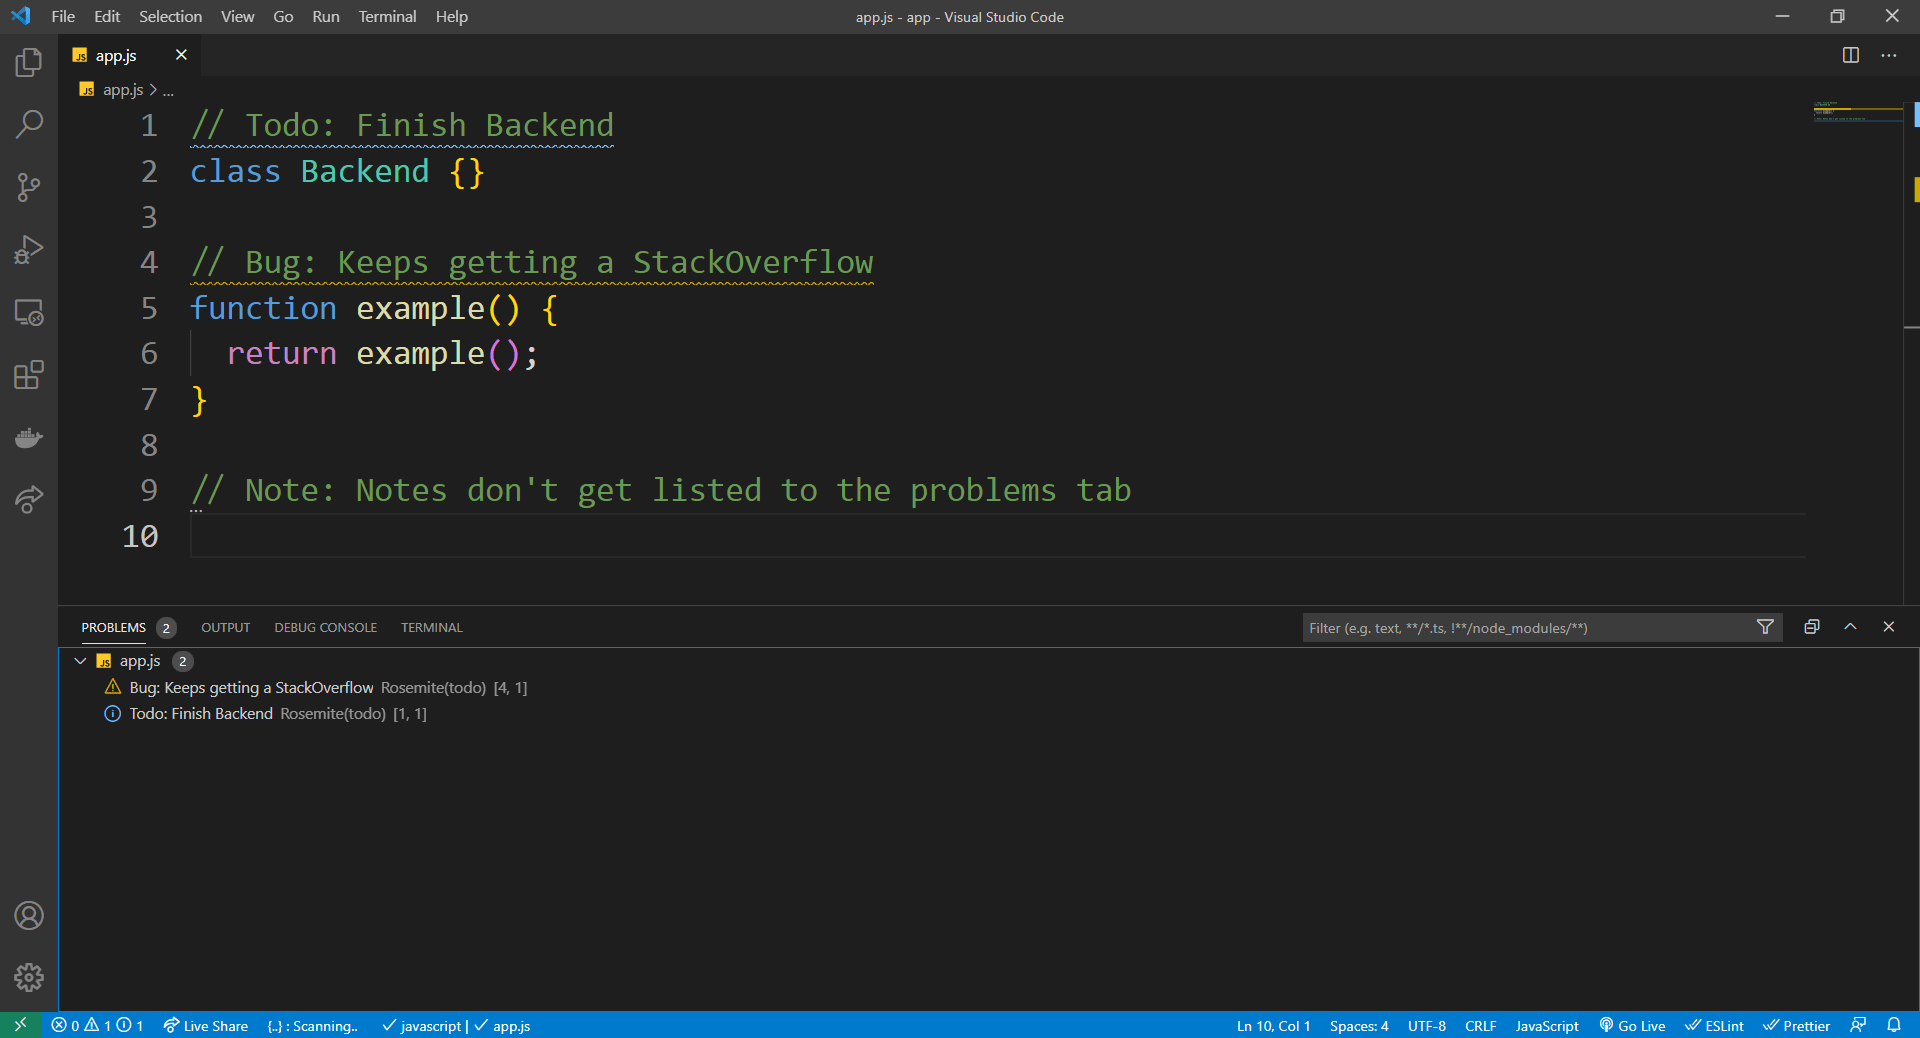This screenshot has height=1038, width=1920.
Task: Open the Source Control view
Action: (x=29, y=187)
